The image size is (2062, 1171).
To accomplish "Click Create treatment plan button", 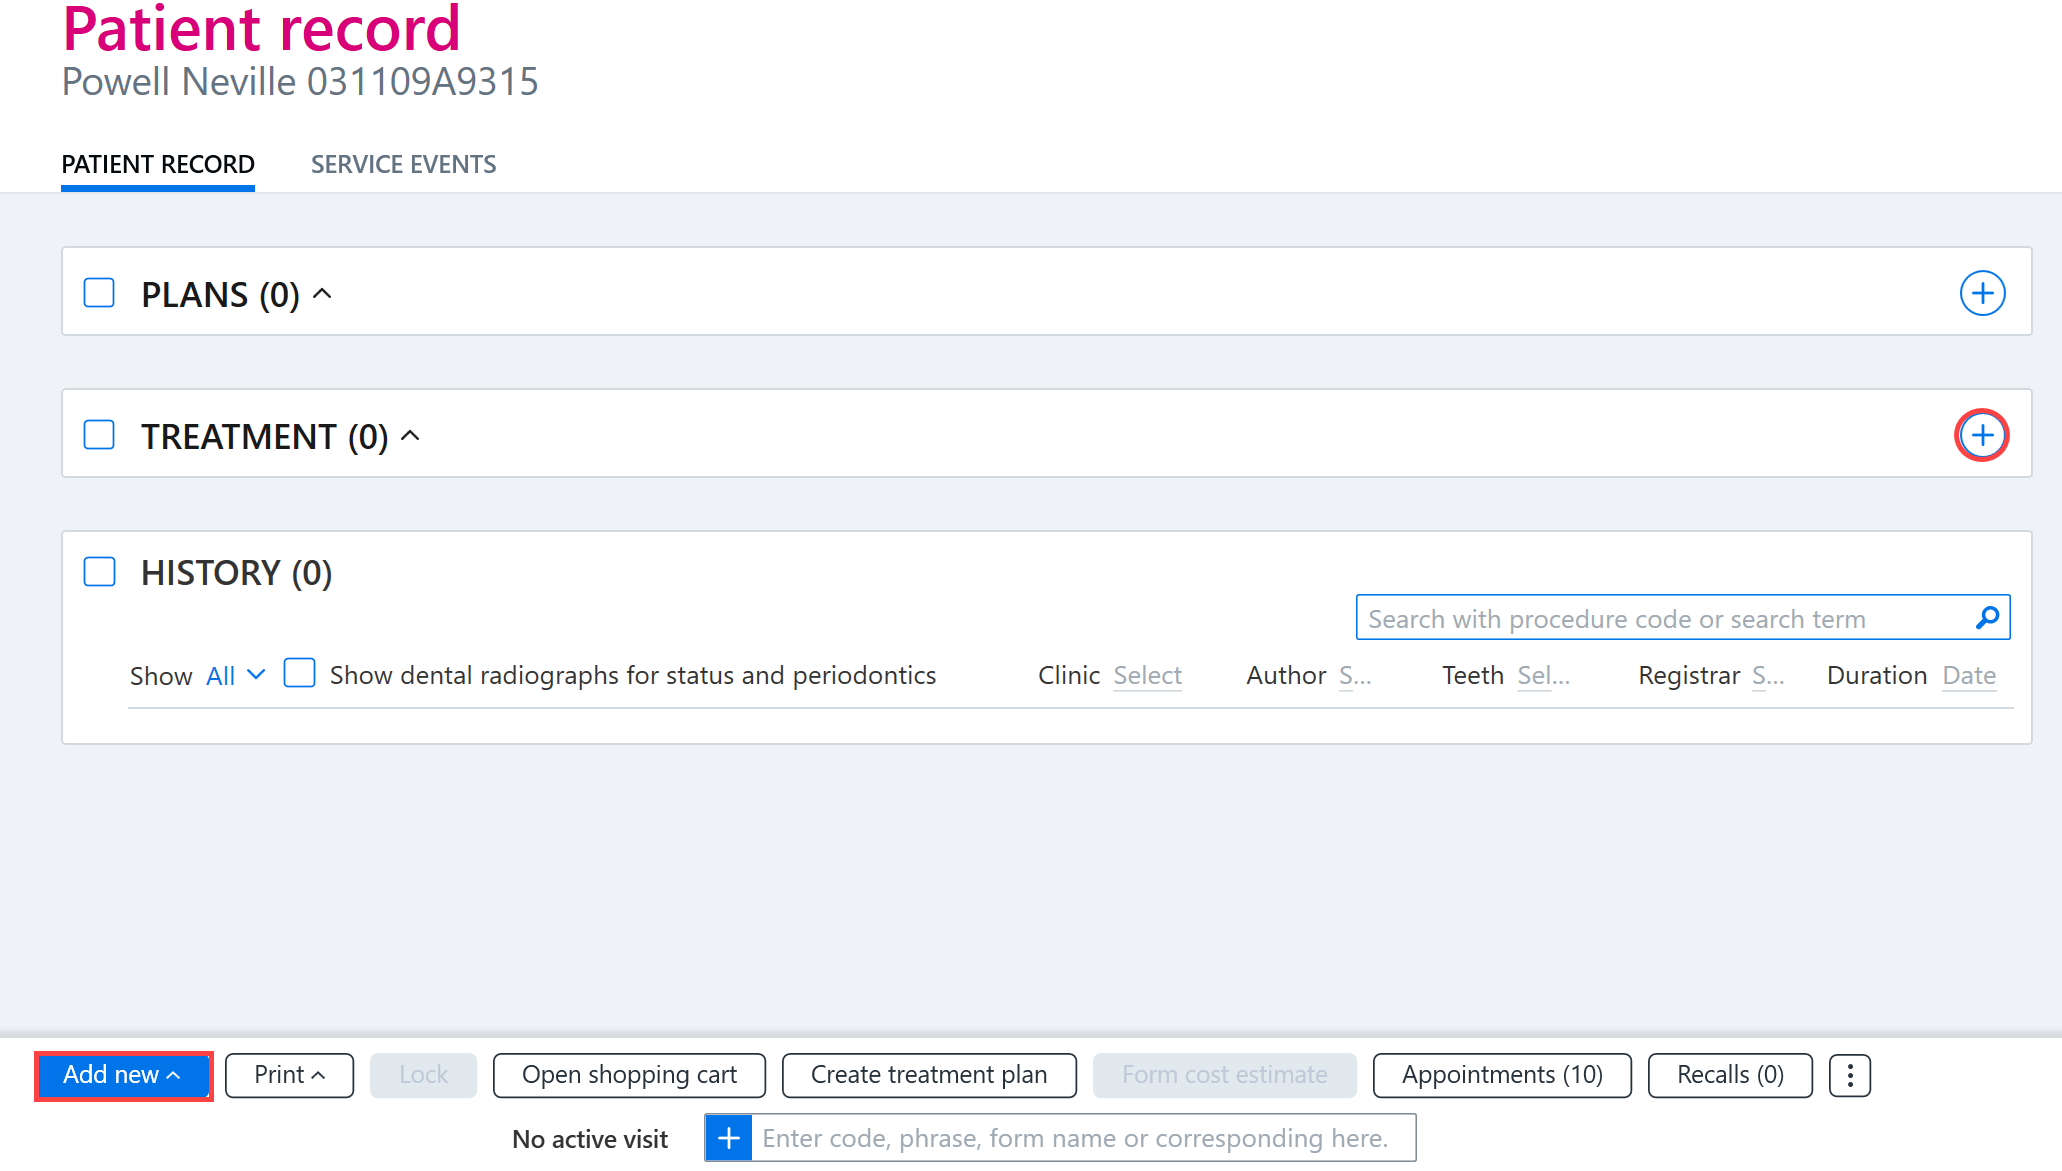I will pyautogui.click(x=929, y=1075).
